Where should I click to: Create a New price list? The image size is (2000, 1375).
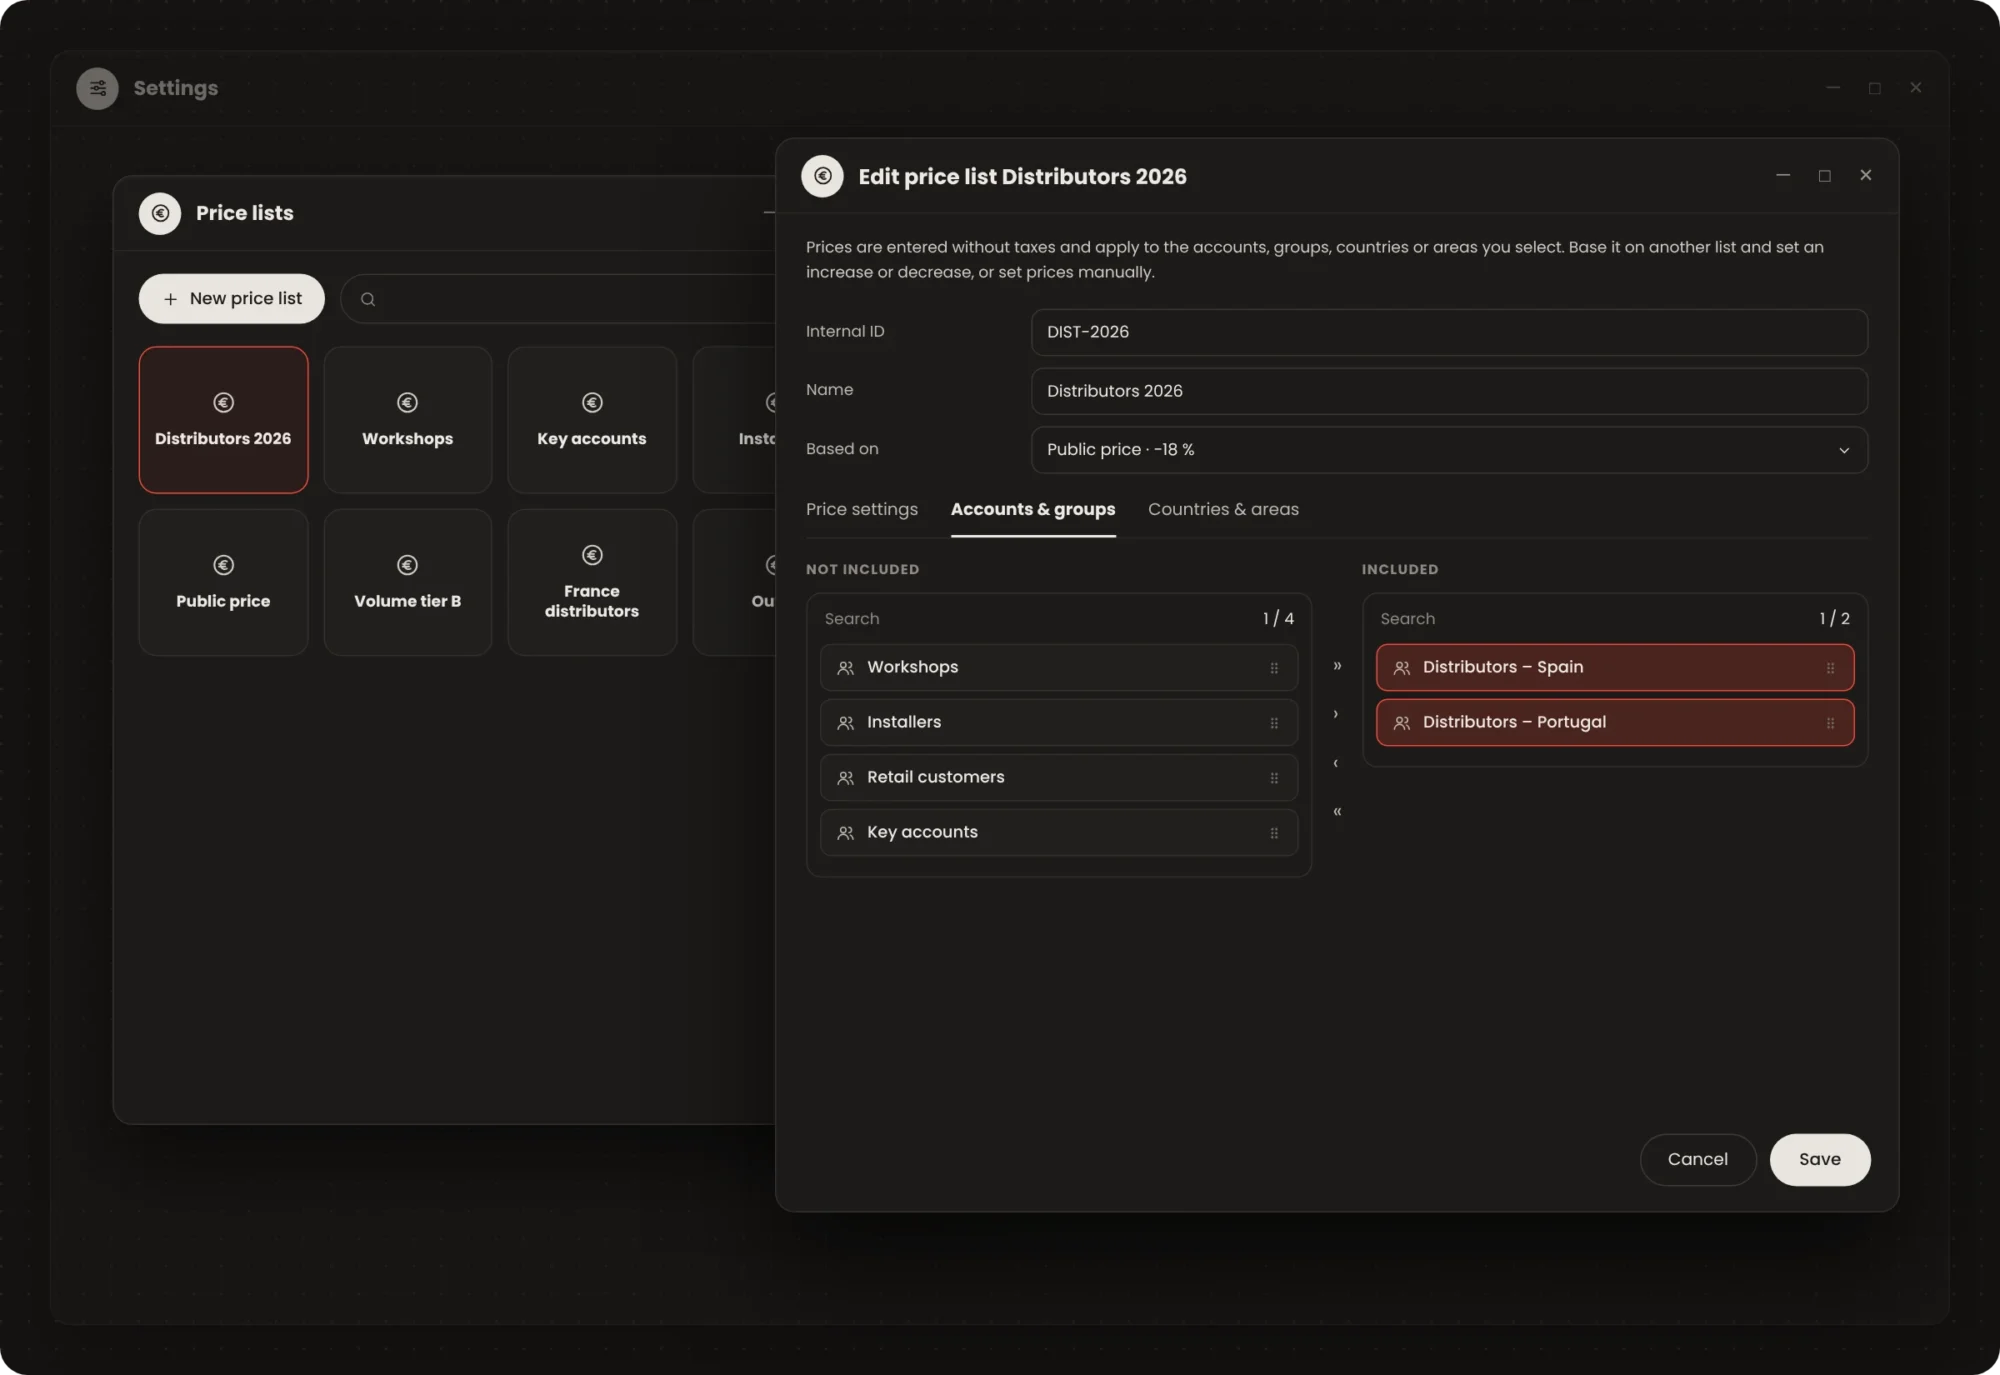click(232, 299)
